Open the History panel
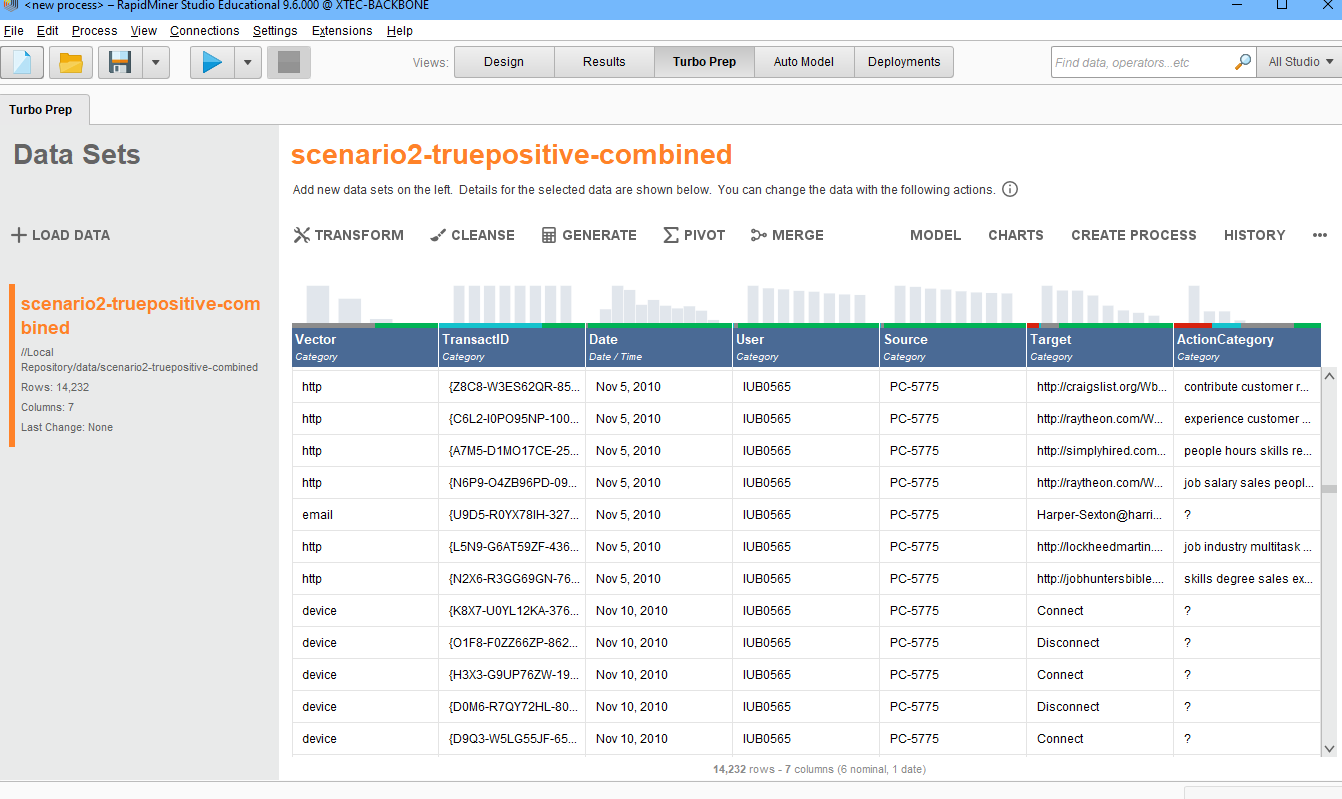 click(x=1254, y=235)
